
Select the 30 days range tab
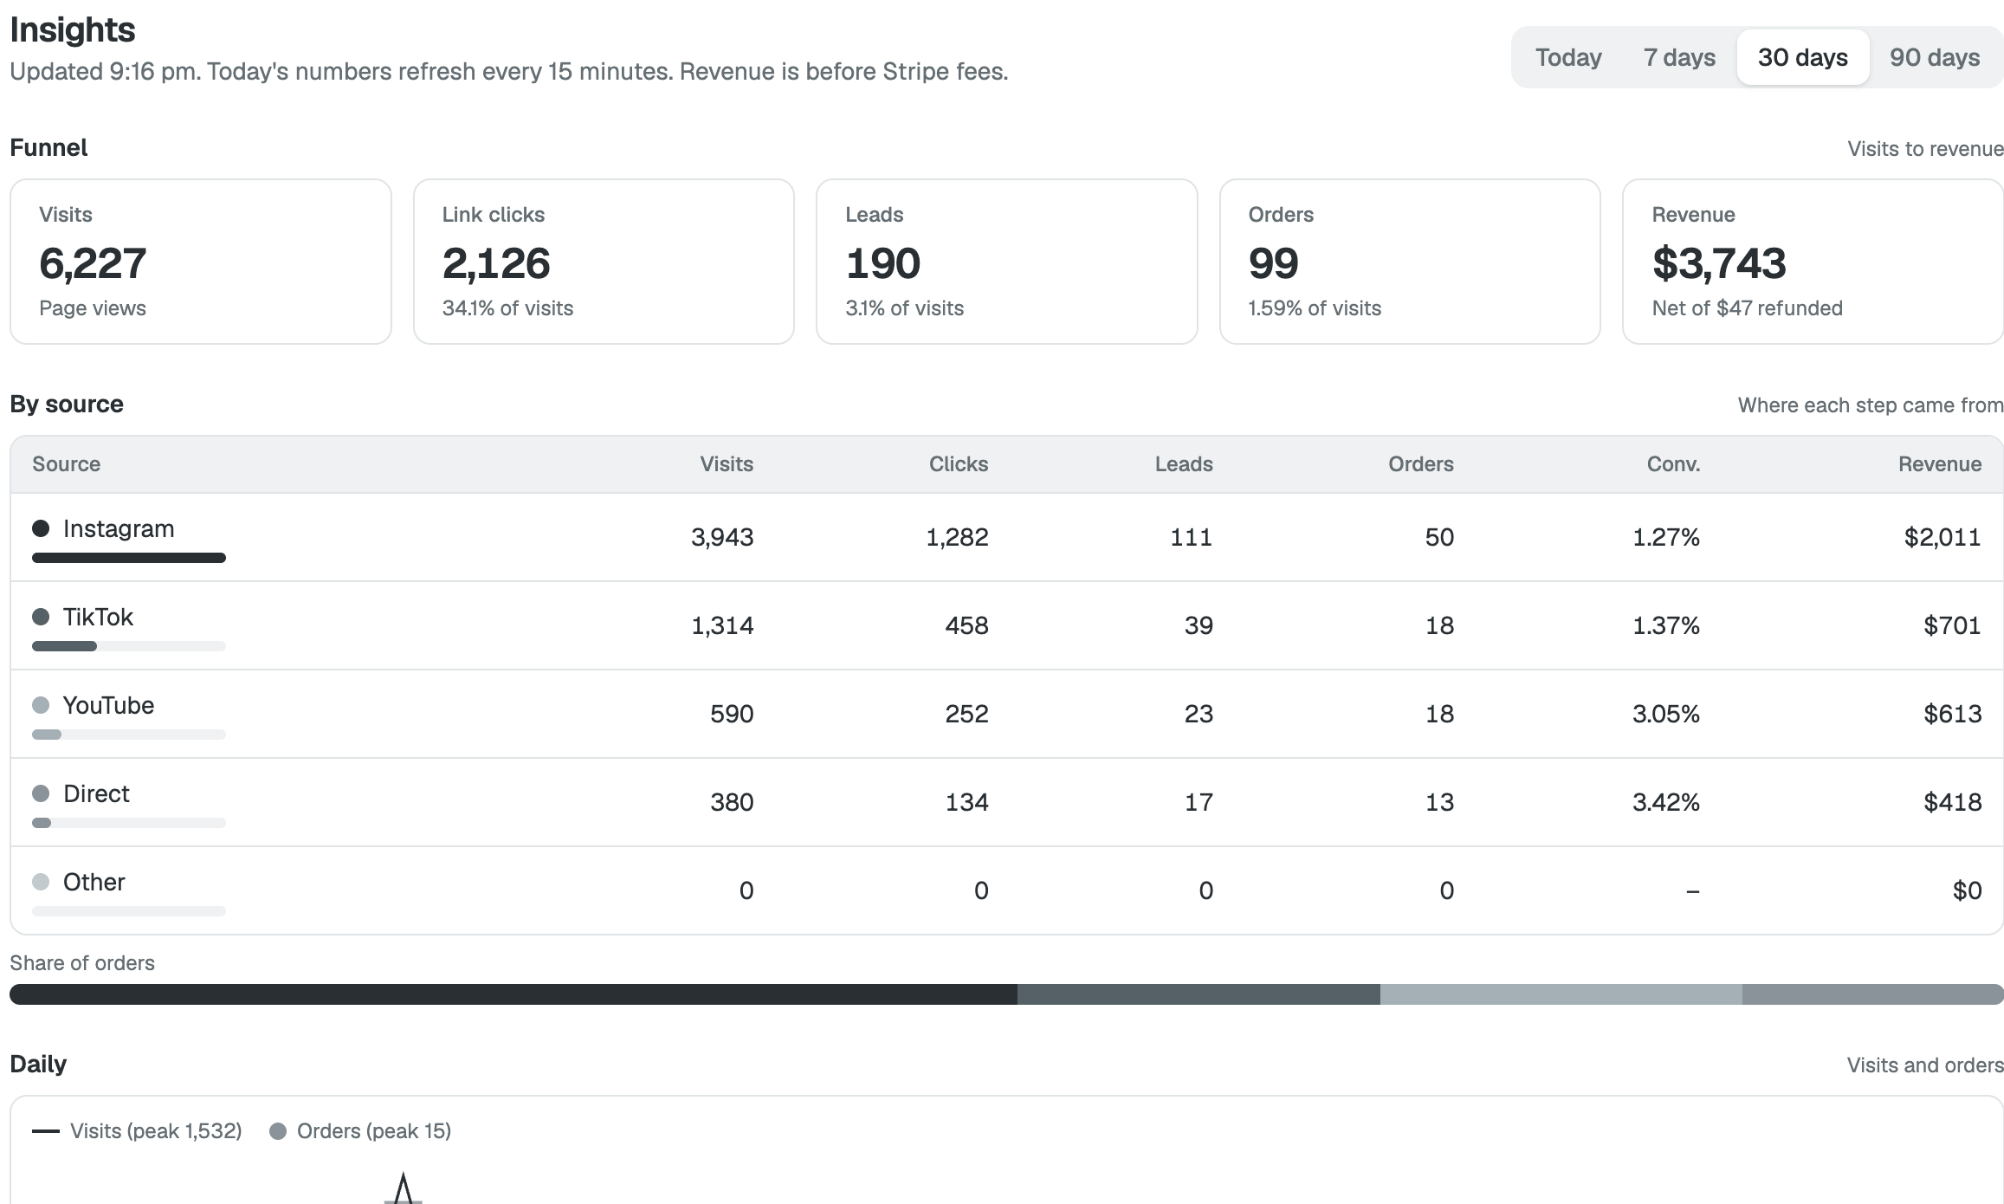(1802, 58)
